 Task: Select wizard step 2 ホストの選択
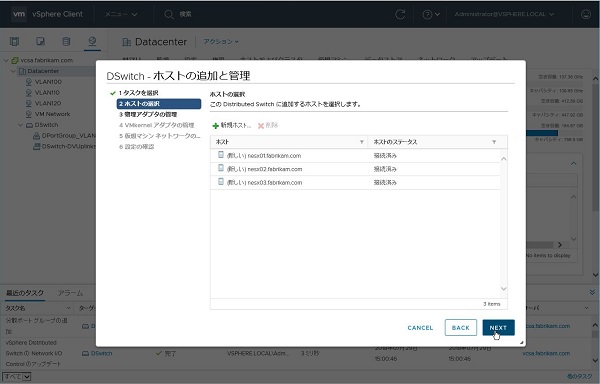coord(159,104)
